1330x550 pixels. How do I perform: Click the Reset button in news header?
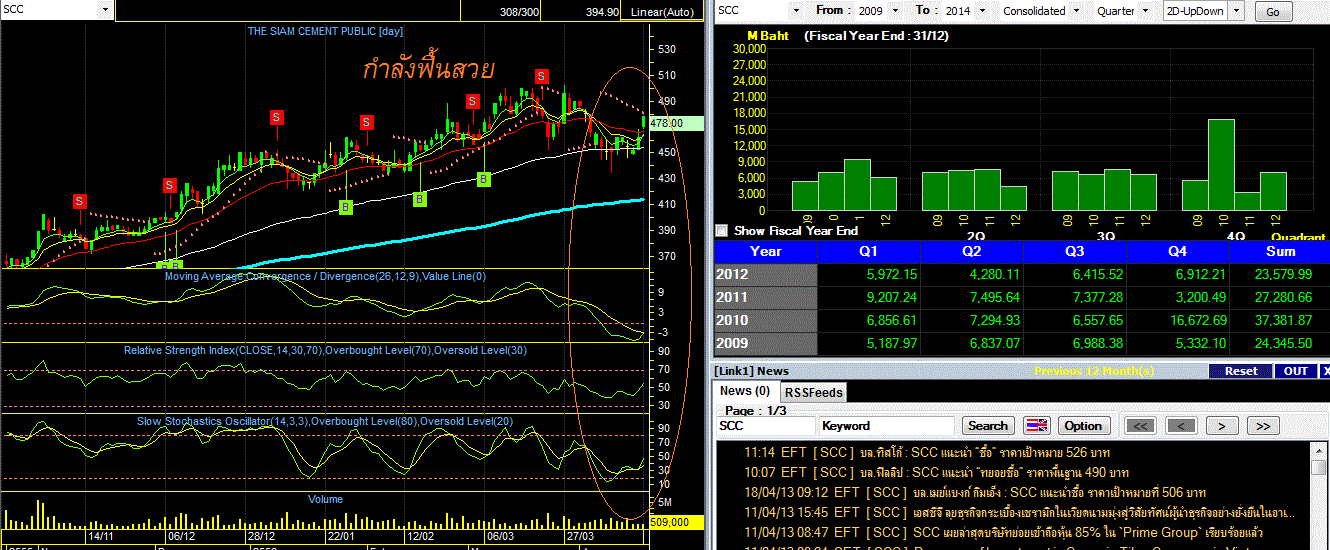1241,371
